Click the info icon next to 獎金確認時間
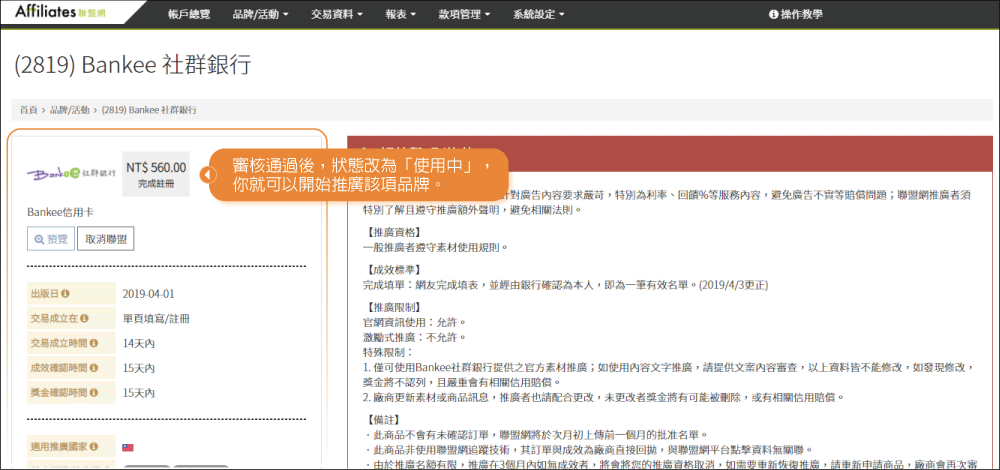 click(x=94, y=392)
